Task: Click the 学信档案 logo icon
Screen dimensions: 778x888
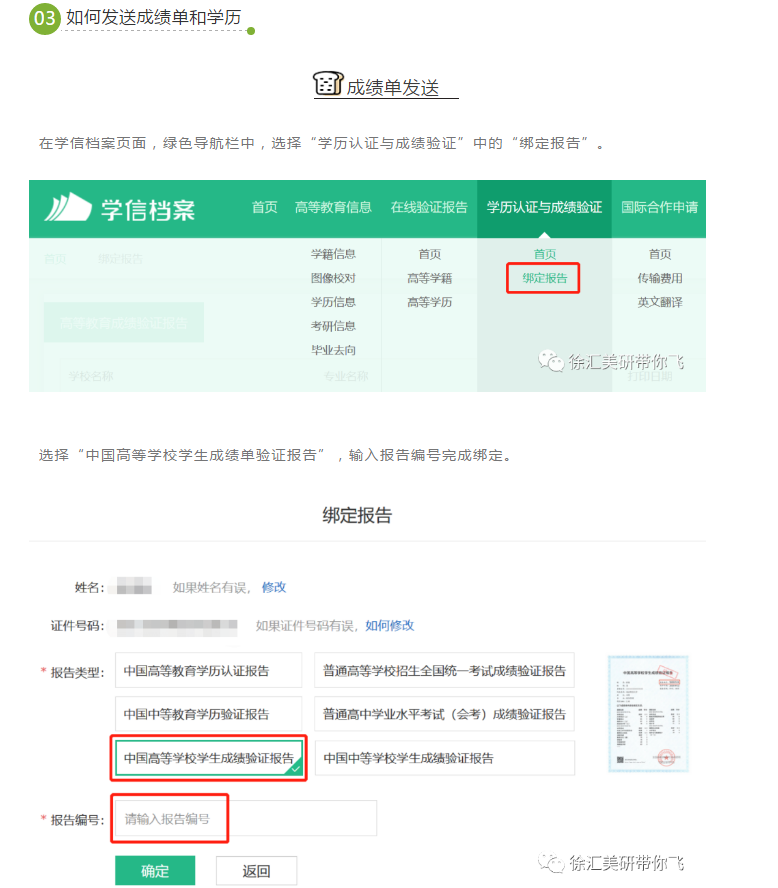Action: (x=67, y=207)
